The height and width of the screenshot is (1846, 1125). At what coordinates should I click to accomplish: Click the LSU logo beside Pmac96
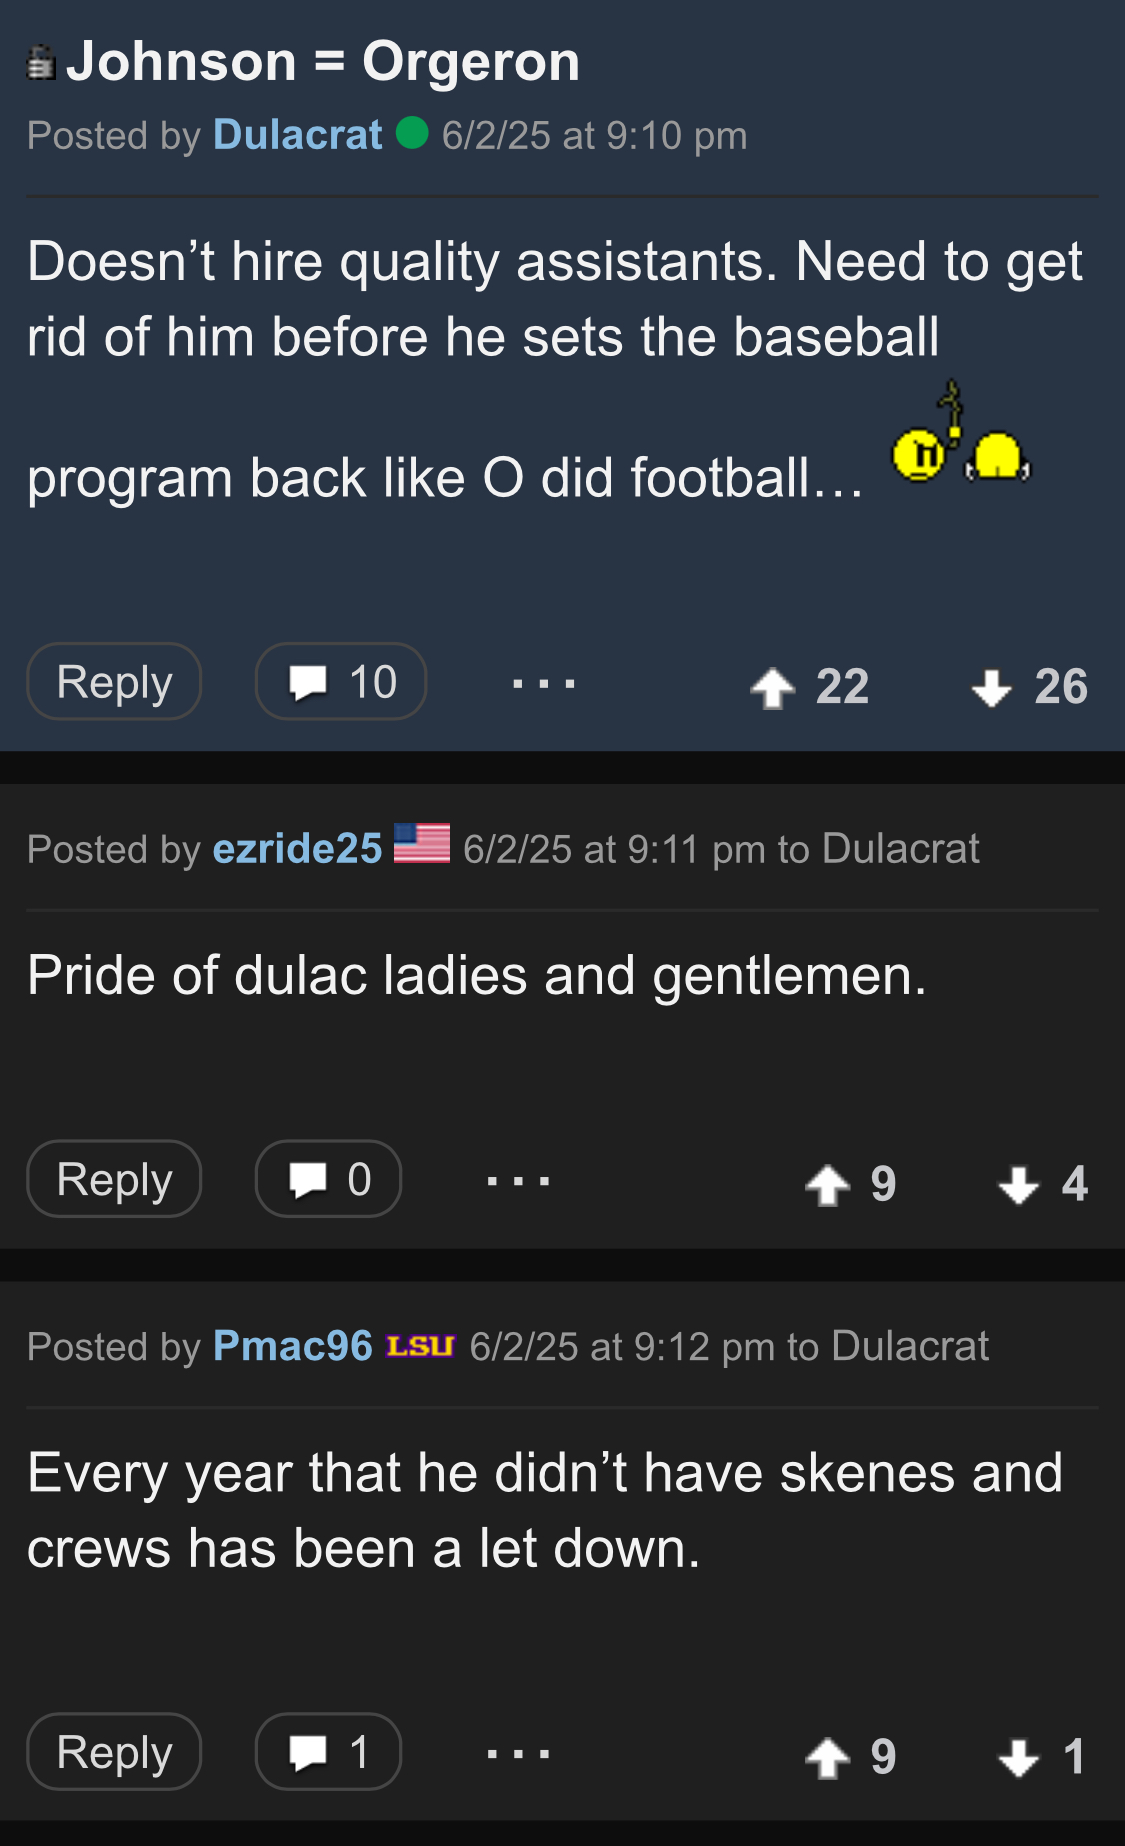421,1346
